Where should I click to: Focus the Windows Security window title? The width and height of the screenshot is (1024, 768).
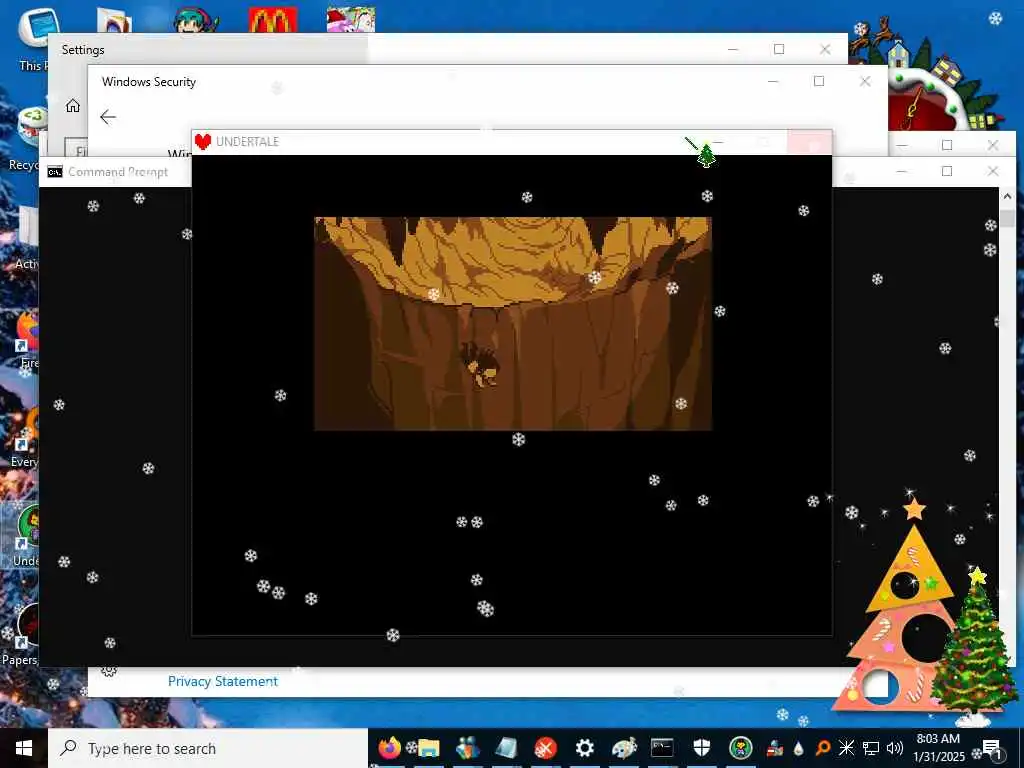coord(149,82)
